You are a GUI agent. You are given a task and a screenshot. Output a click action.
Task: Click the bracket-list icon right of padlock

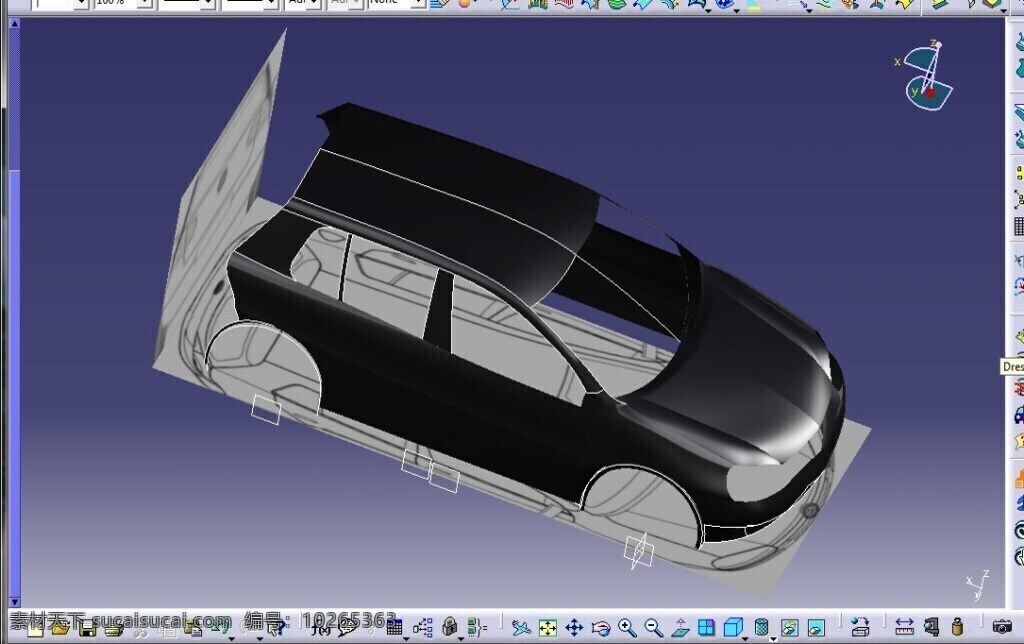477,628
